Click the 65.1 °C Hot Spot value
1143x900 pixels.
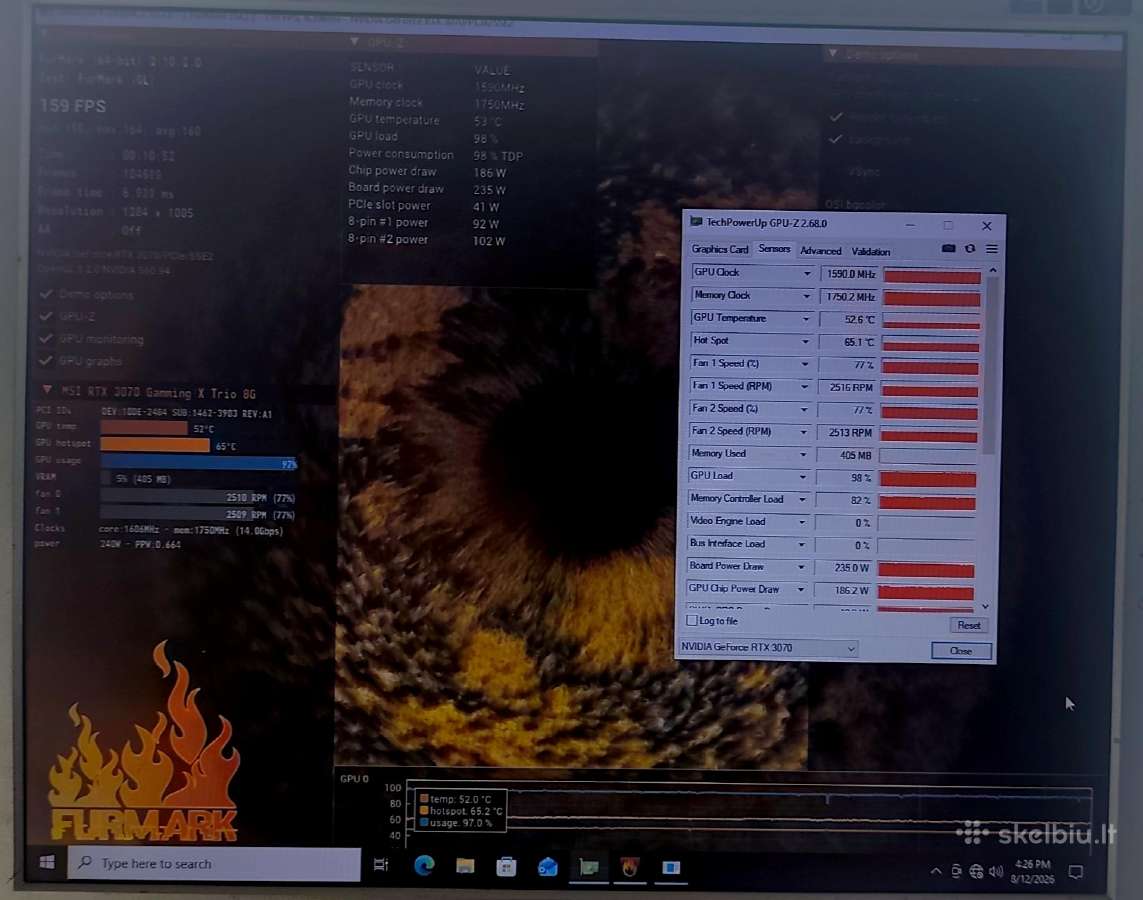pyautogui.click(x=848, y=342)
